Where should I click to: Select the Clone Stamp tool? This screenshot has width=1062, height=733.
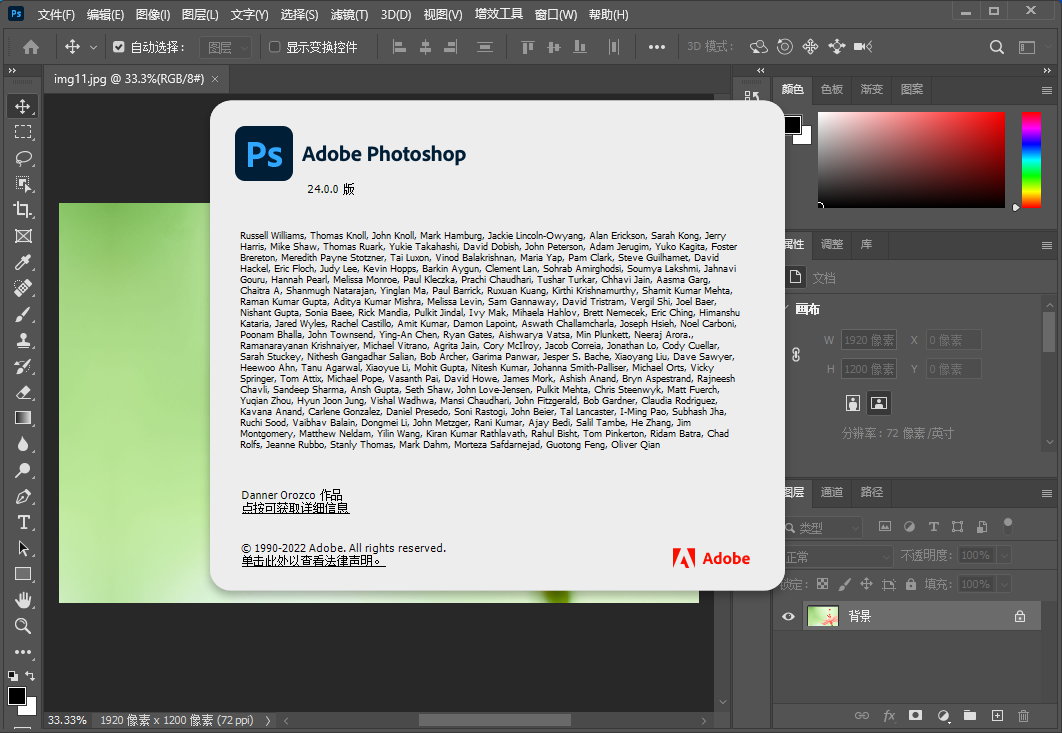click(22, 340)
